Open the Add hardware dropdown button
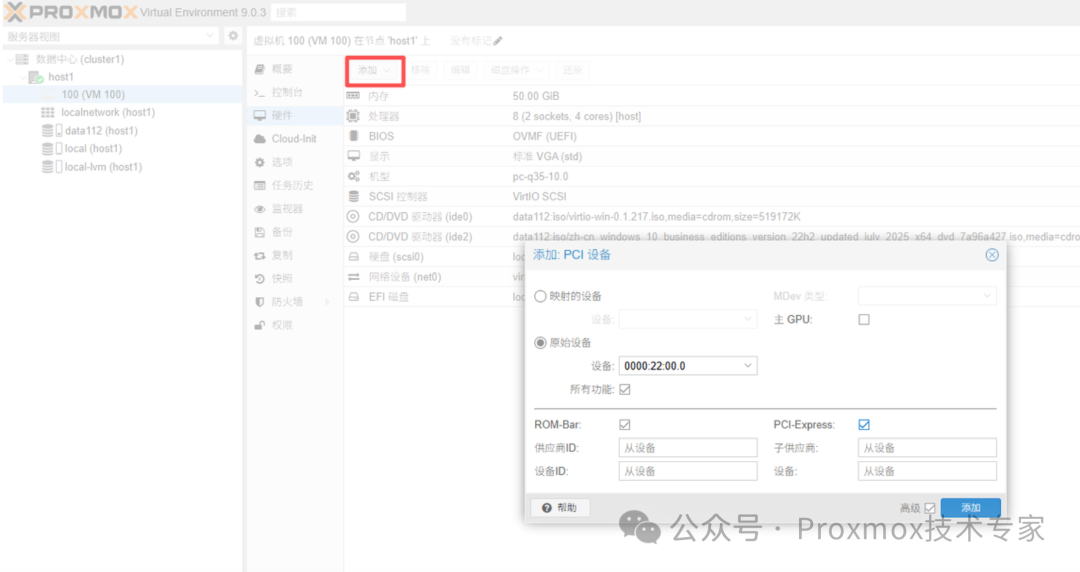The width and height of the screenshot is (1080, 572). [374, 70]
